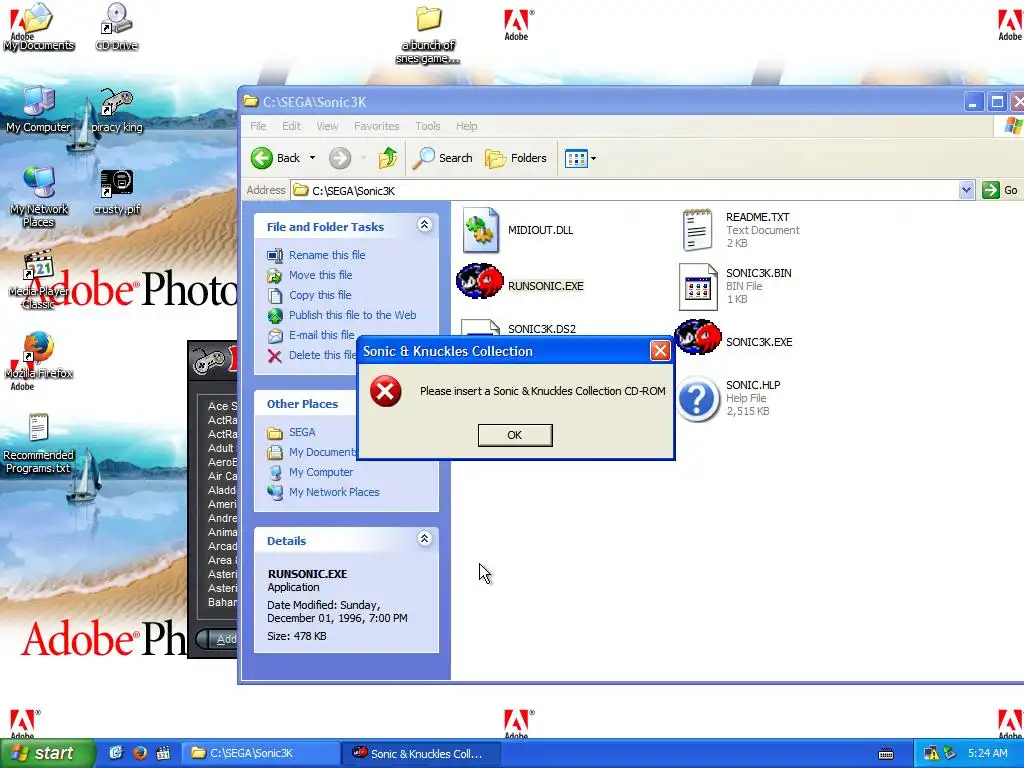Select the RUNSONIC.EXE icon

tap(480, 281)
